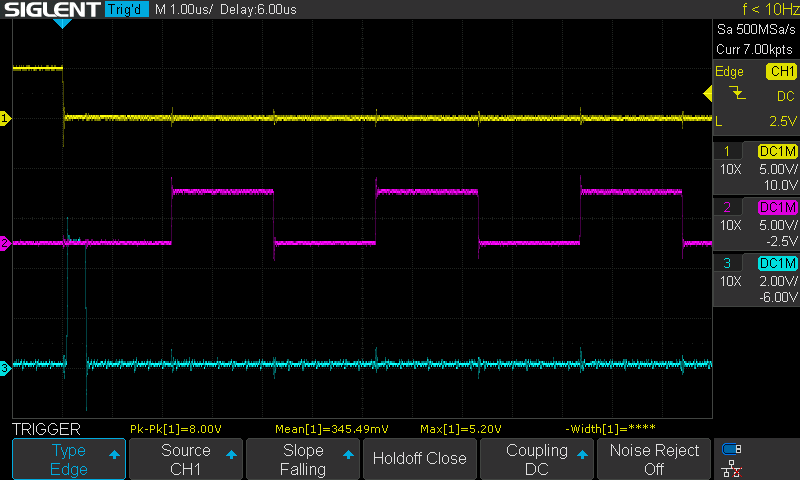Click the LAN network status icon
Screen dimensions: 800x480
[732, 469]
